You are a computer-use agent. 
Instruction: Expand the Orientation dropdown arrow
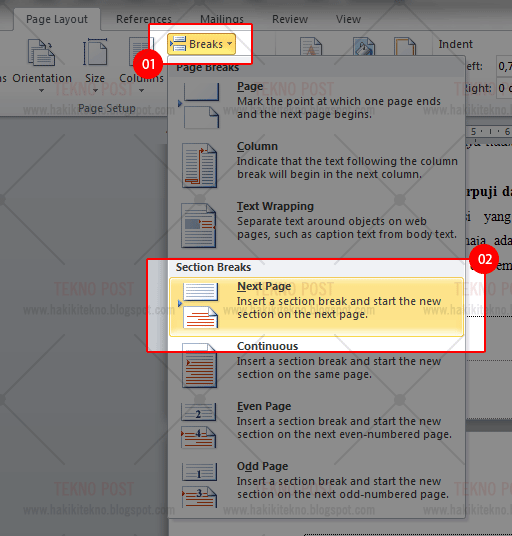[41, 91]
